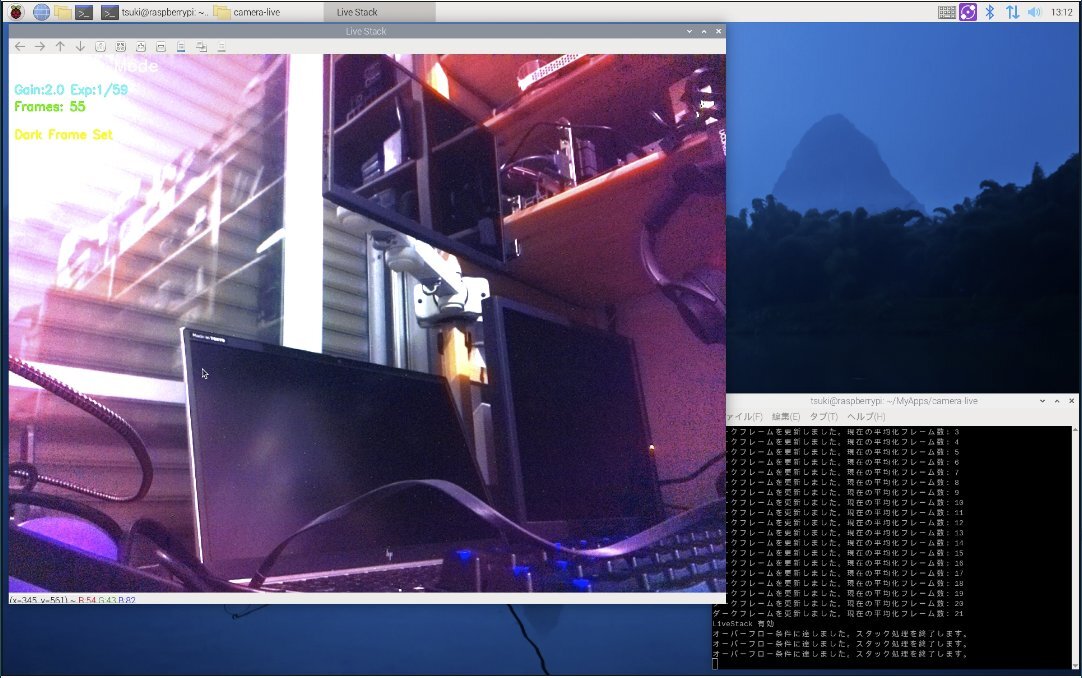Close the terminal window
The image size is (1082, 678).
1072,401
